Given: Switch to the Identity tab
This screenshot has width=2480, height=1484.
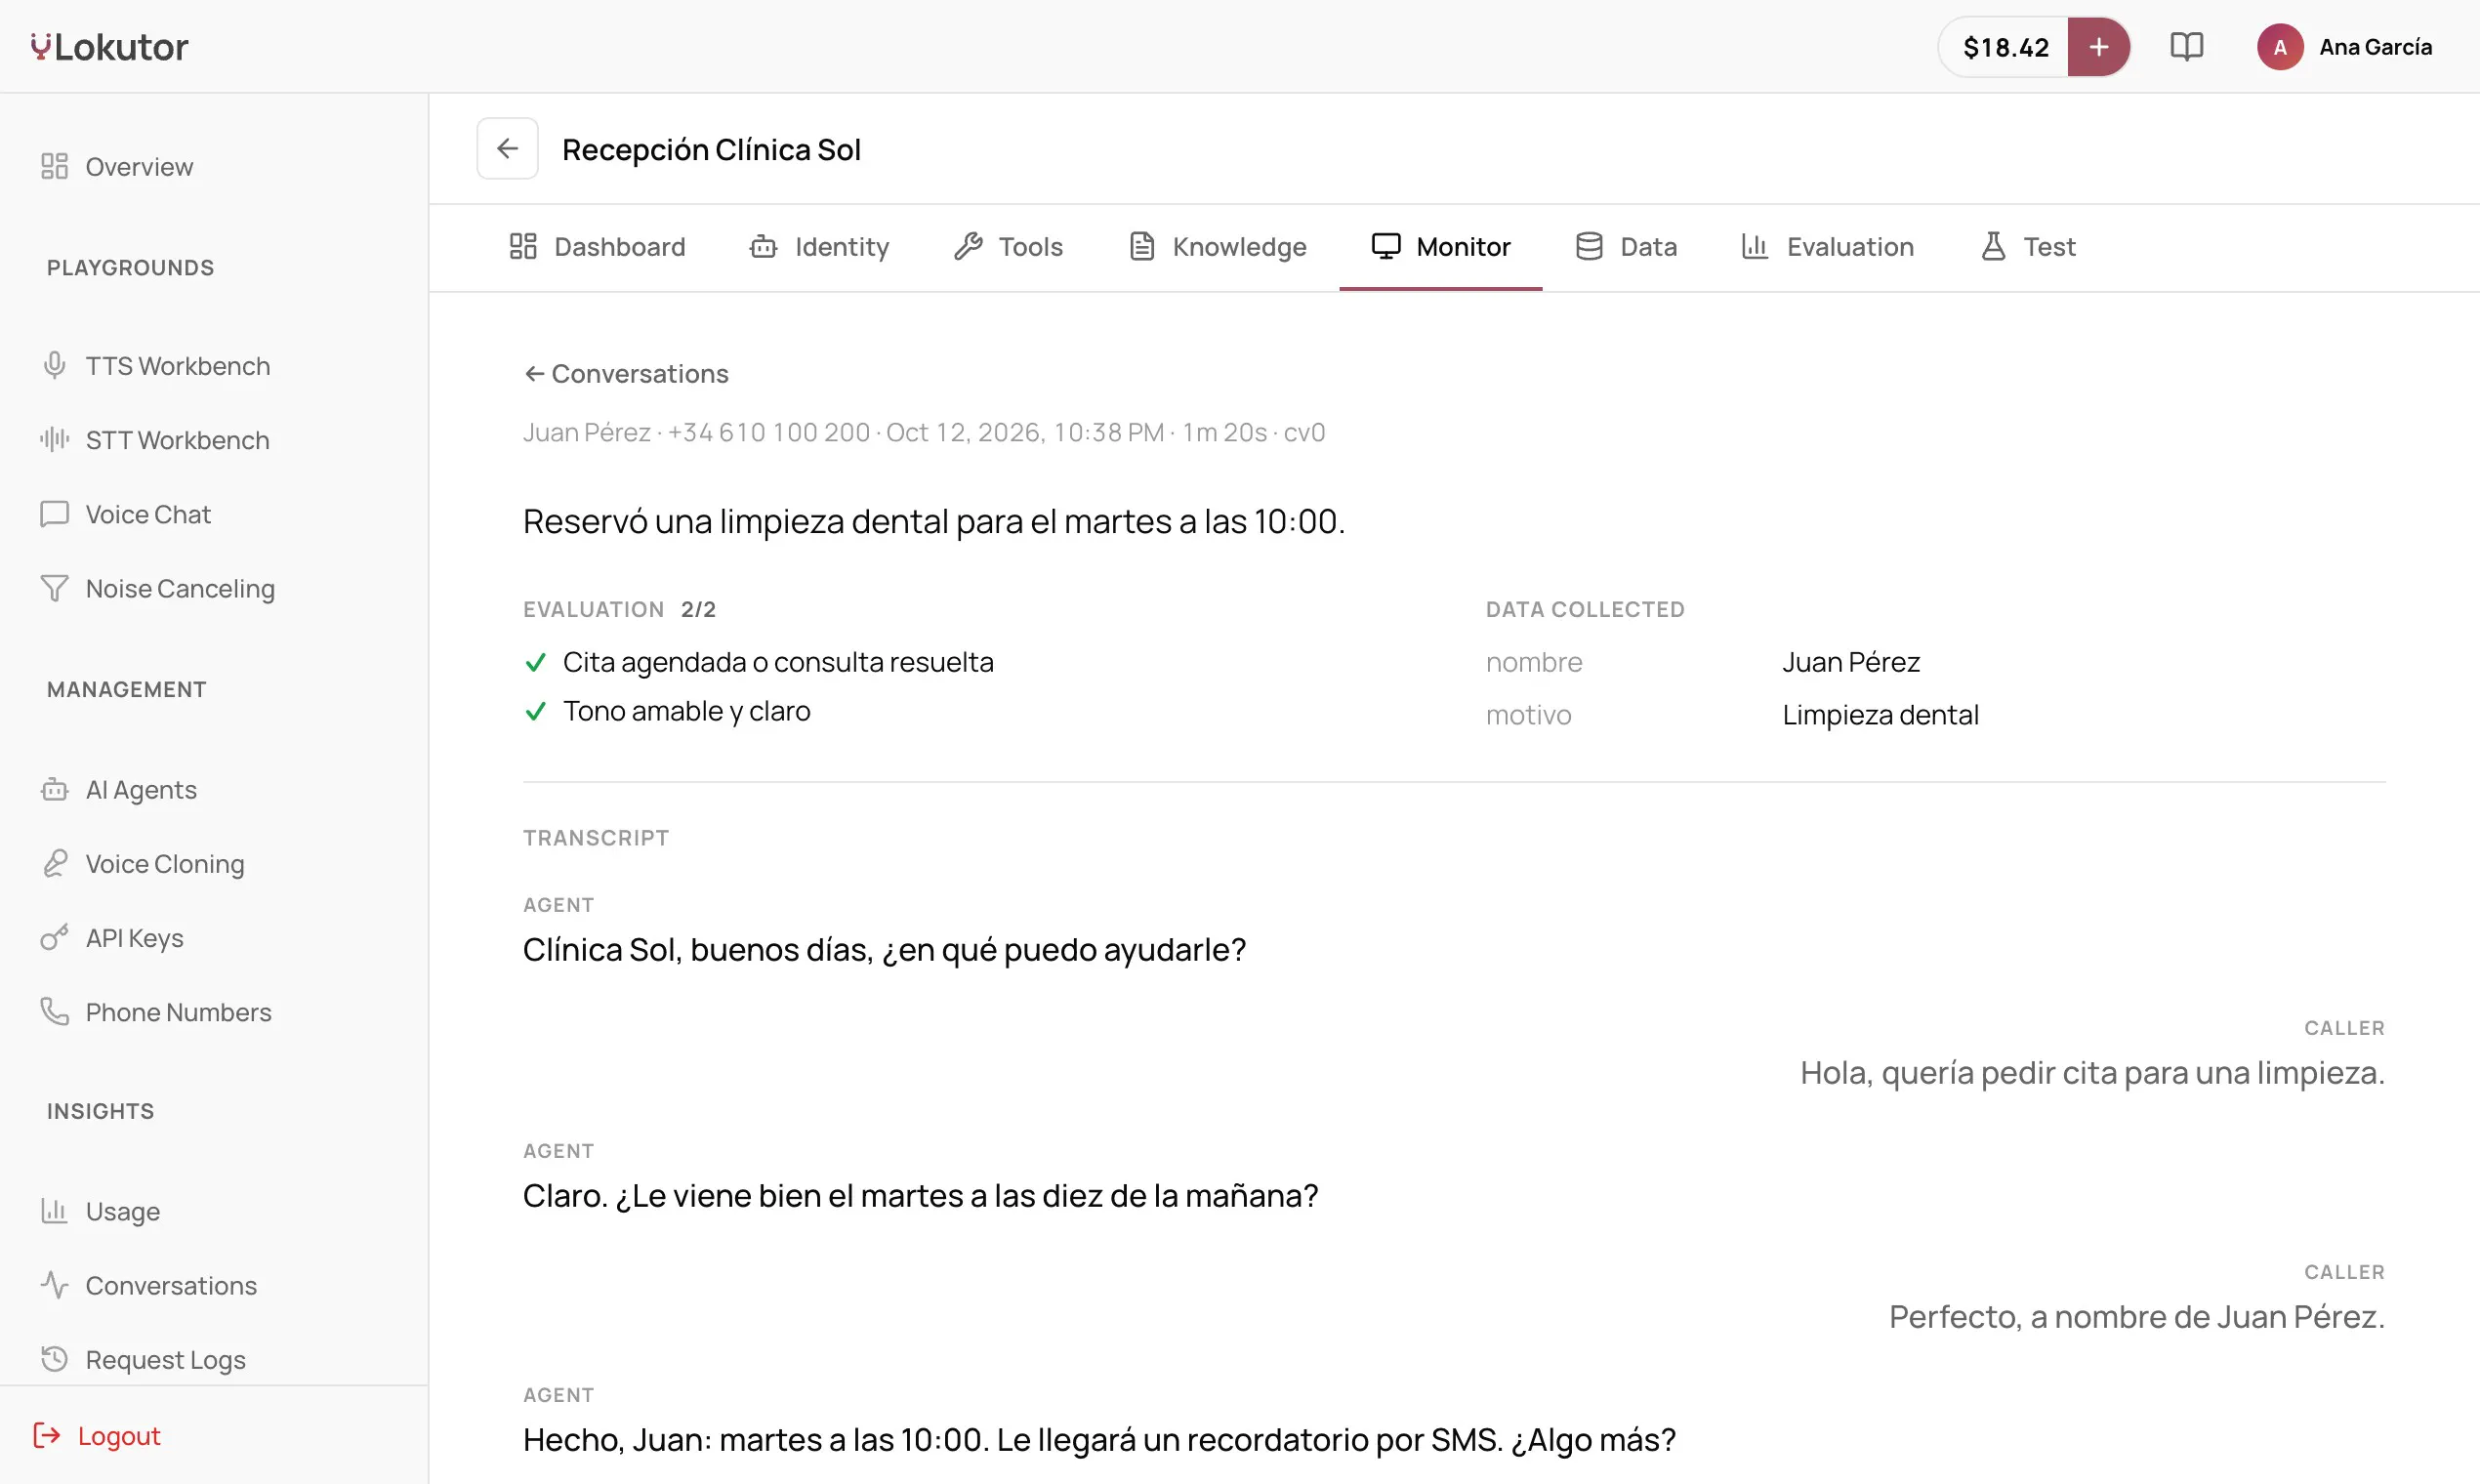Looking at the screenshot, I should [819, 247].
